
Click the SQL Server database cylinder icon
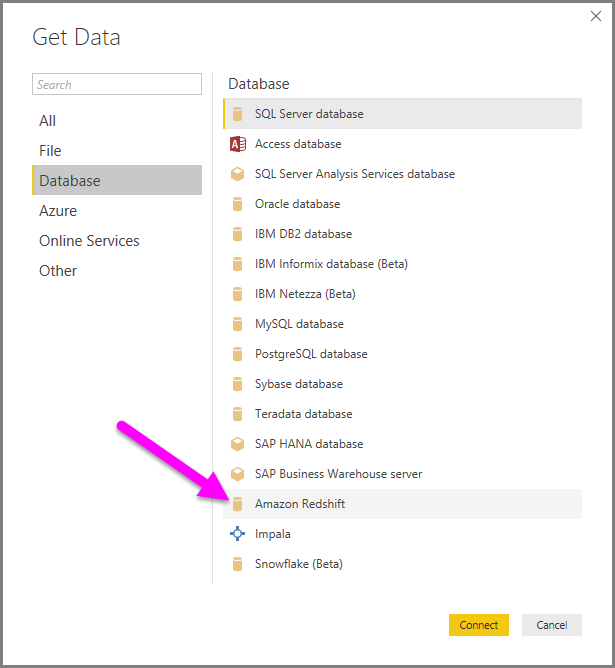[238, 114]
